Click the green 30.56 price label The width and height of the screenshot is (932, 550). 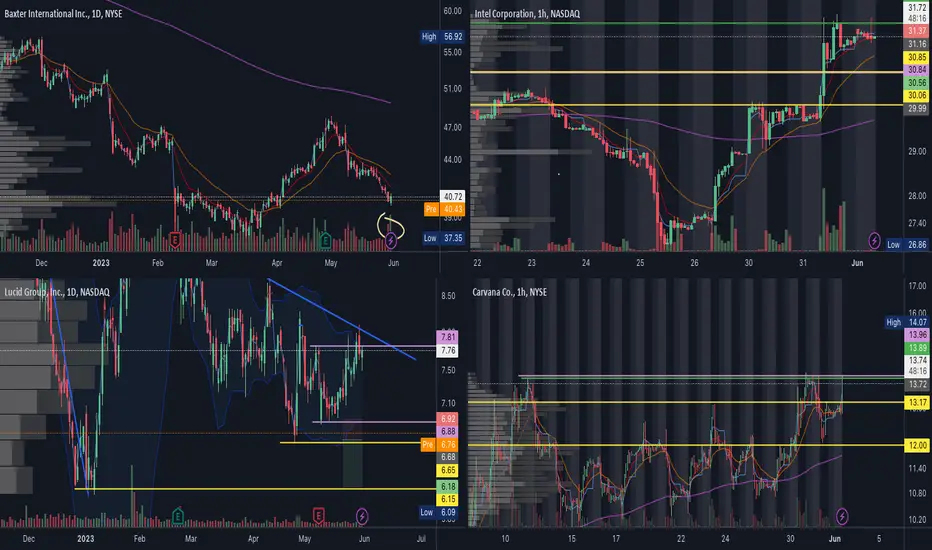coord(917,83)
